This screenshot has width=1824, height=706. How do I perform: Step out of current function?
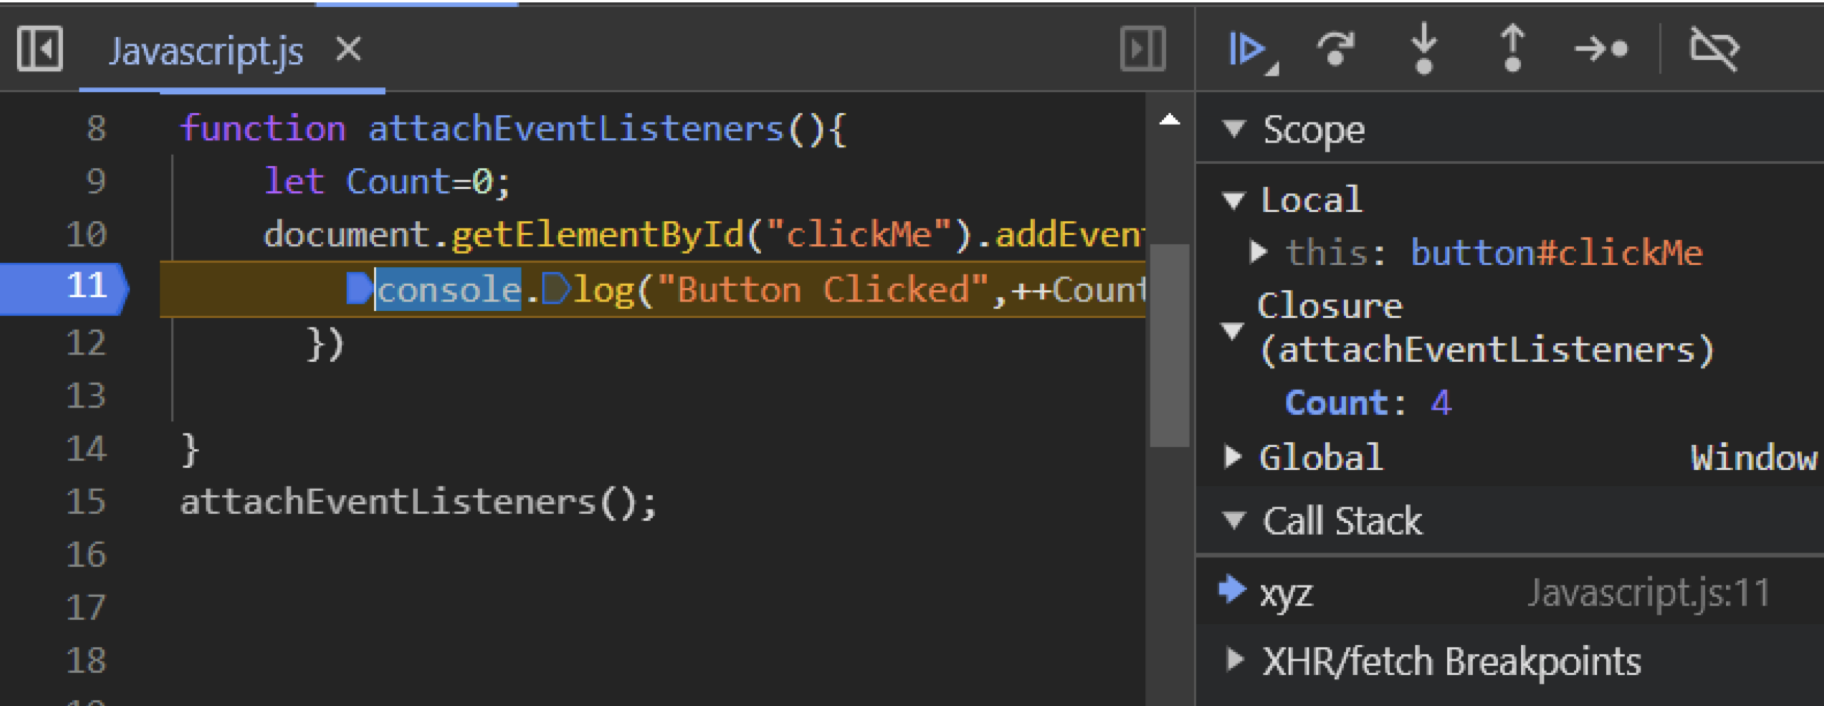pos(1512,49)
